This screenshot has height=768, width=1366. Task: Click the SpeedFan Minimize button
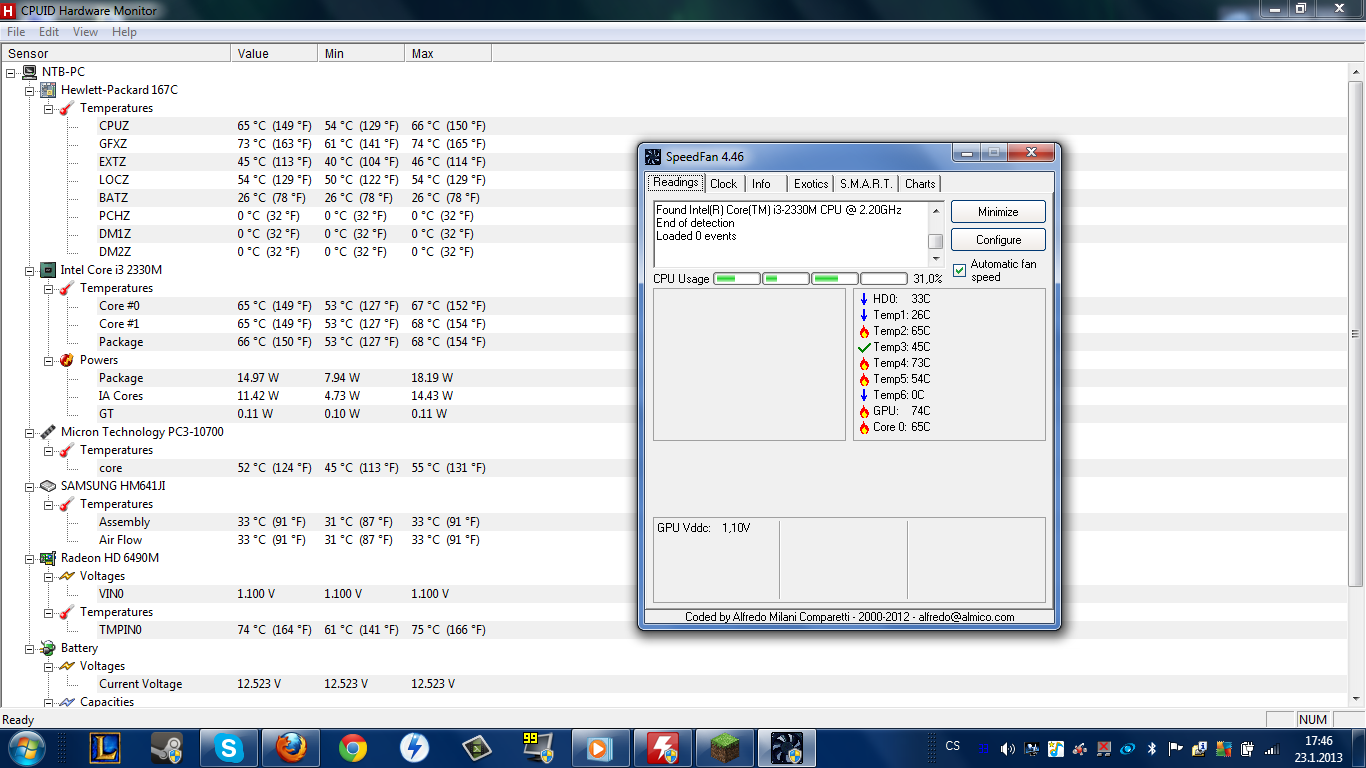click(998, 212)
